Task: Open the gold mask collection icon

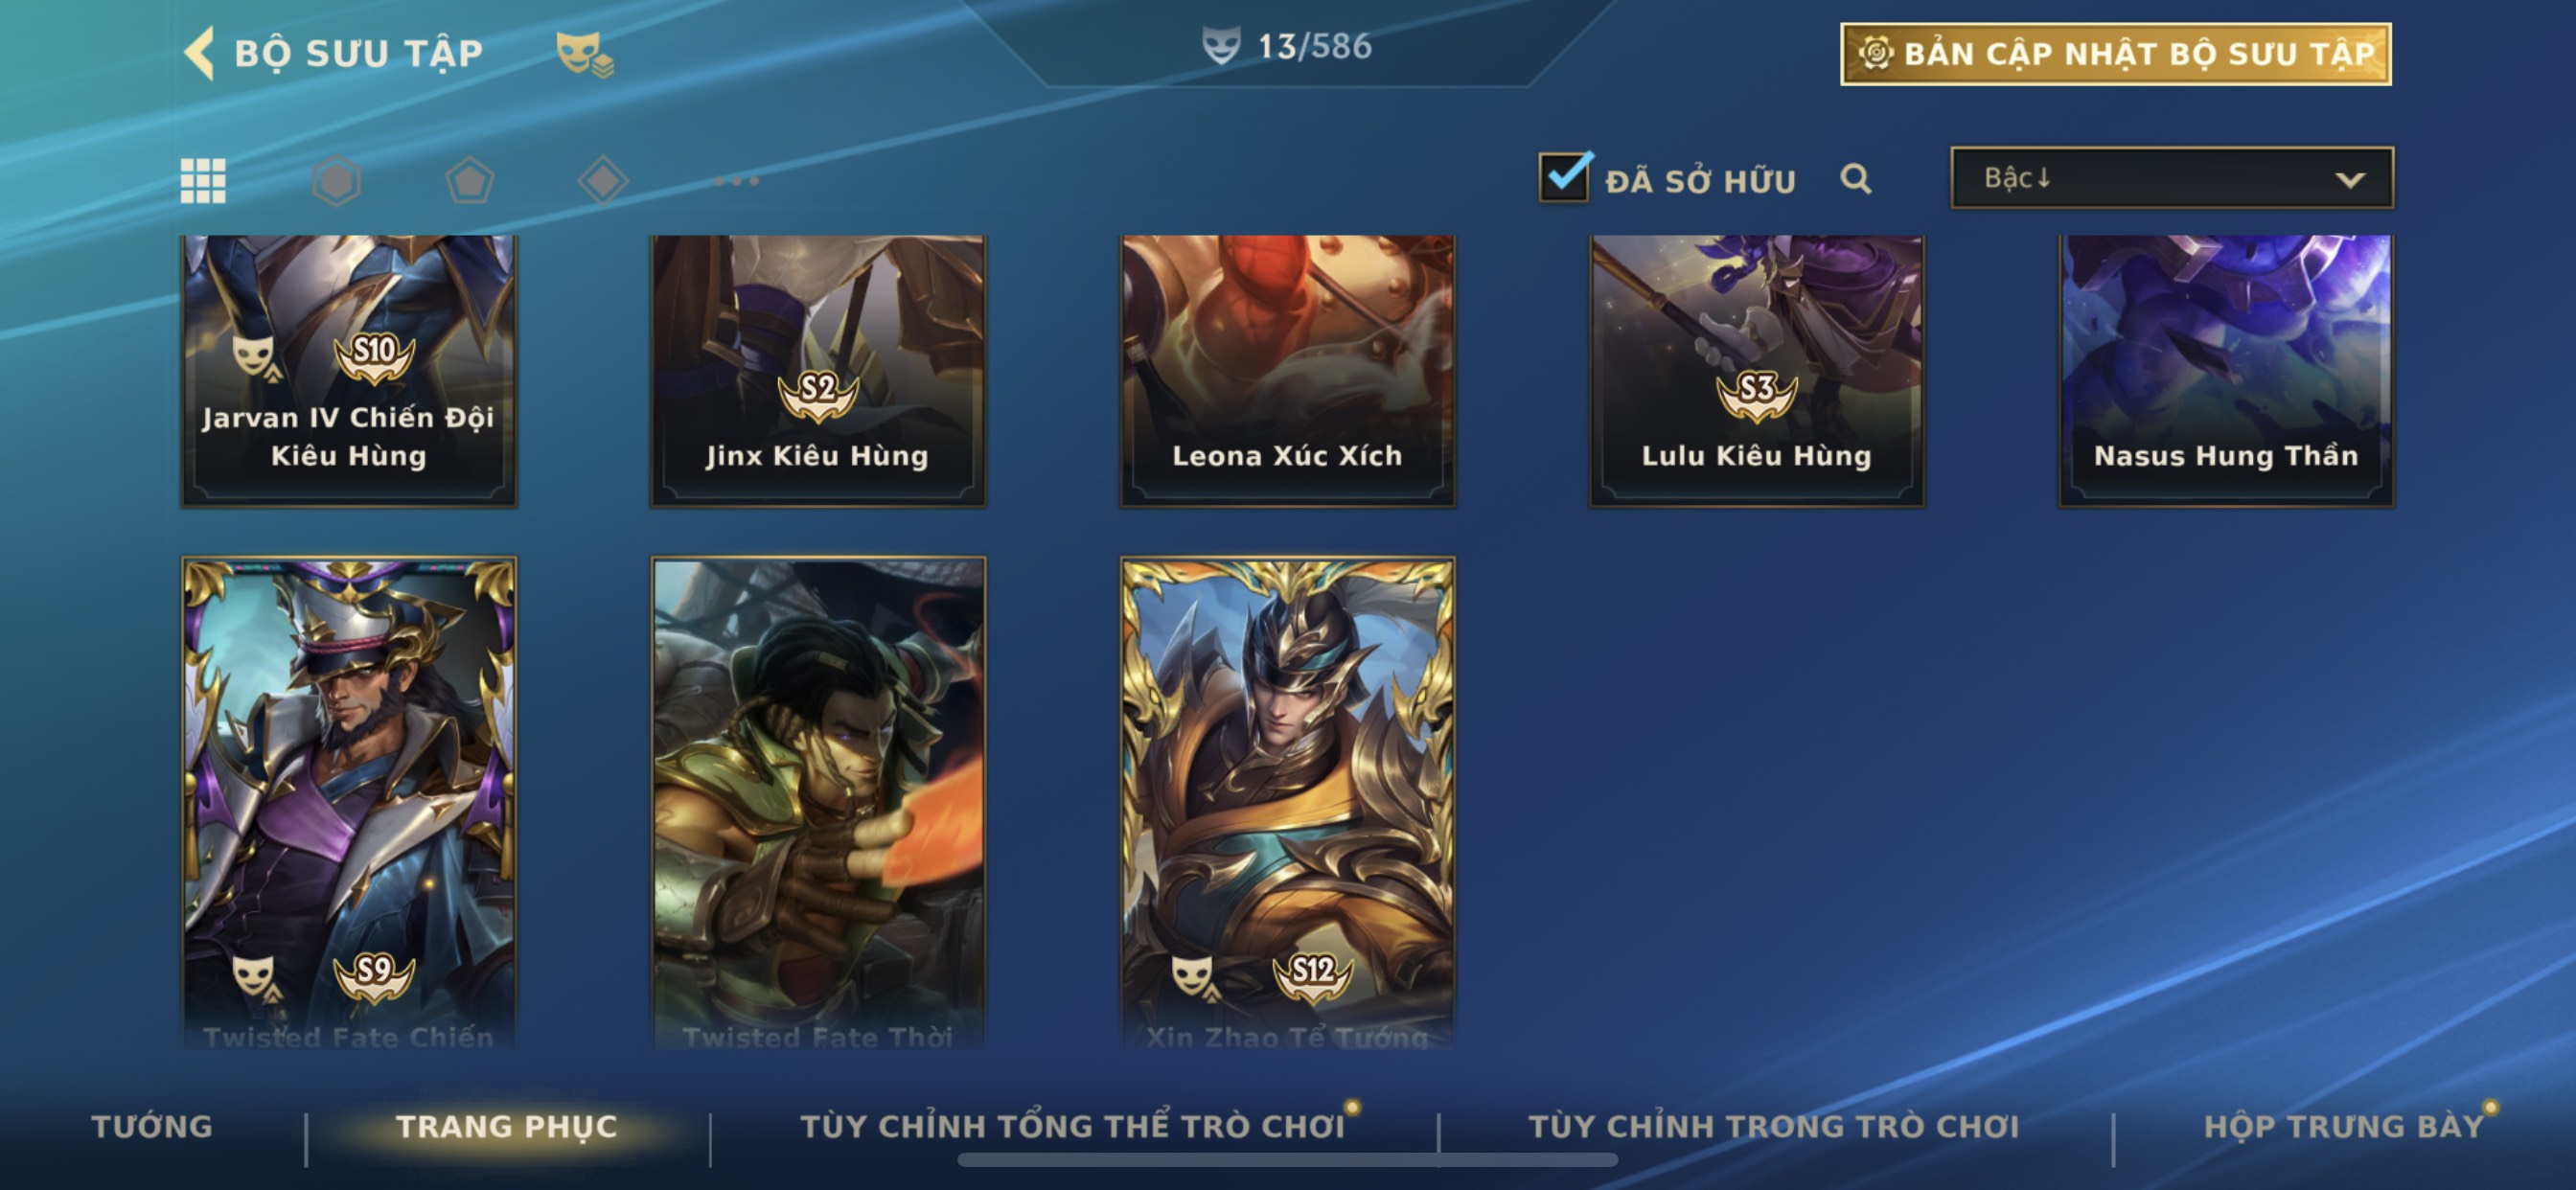Action: (584, 53)
